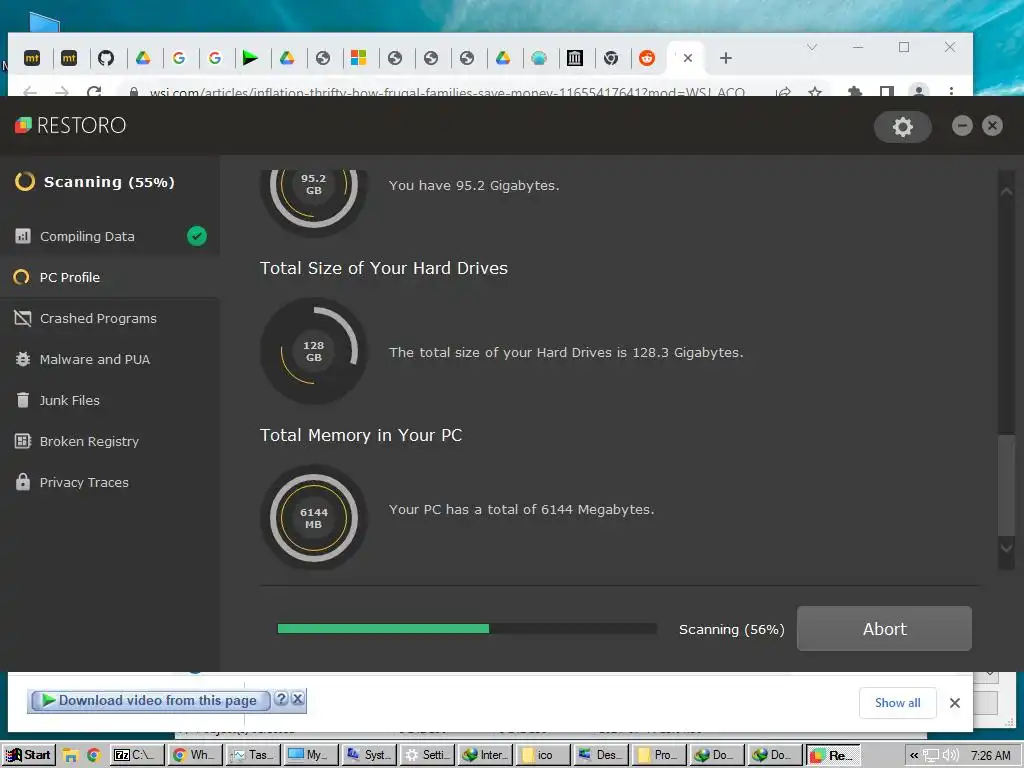This screenshot has width=1024, height=768.
Task: Switch to the museum building icon tab
Action: coord(575,58)
